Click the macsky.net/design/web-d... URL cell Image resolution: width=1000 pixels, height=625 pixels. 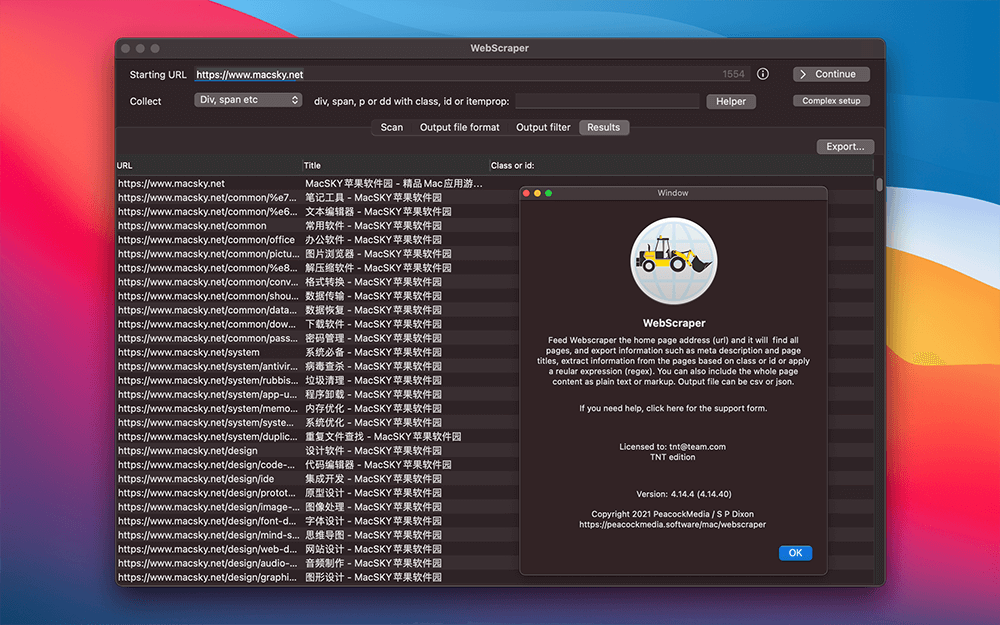point(209,549)
